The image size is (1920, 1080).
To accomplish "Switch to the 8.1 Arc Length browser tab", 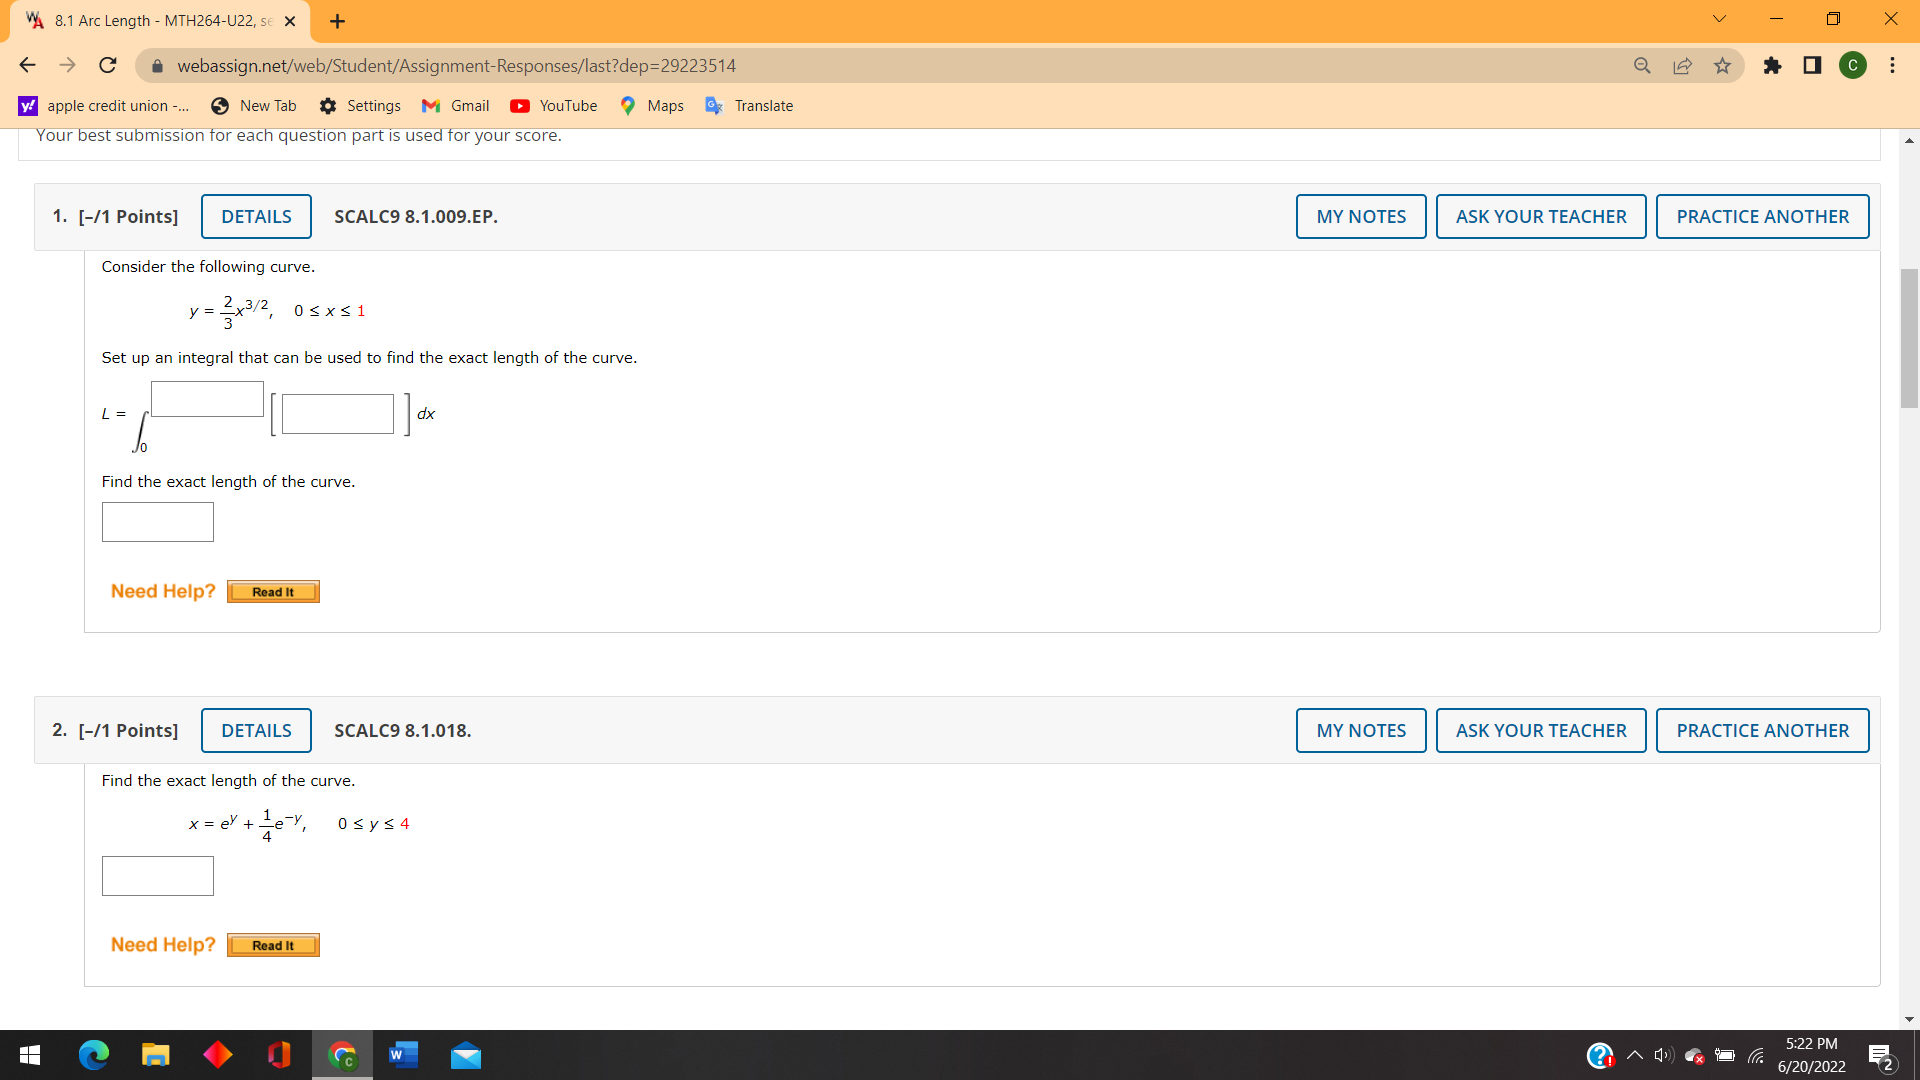I will click(150, 20).
